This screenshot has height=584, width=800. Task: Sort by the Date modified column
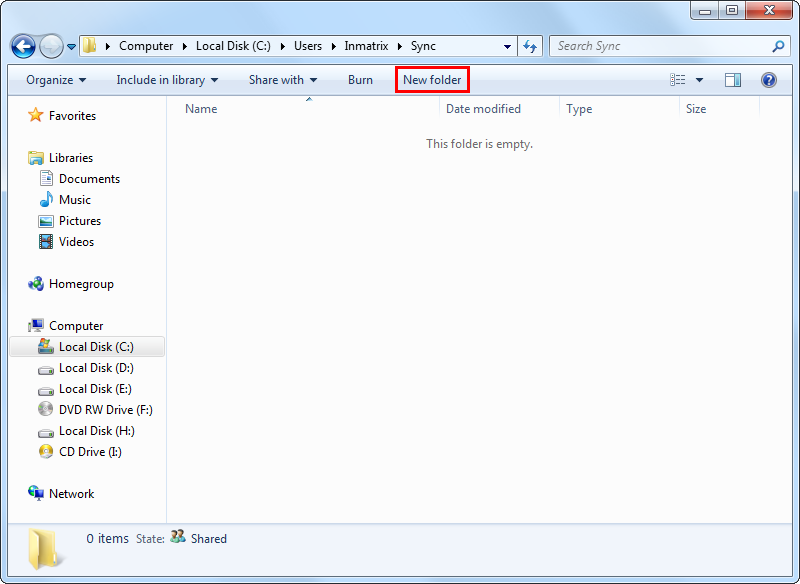click(x=483, y=109)
